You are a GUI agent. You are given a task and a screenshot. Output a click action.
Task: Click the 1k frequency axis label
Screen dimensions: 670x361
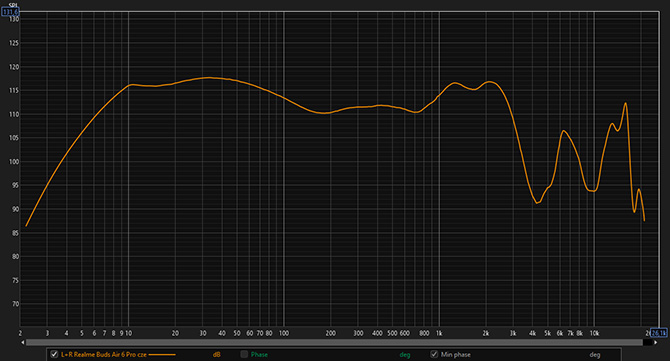(x=439, y=333)
